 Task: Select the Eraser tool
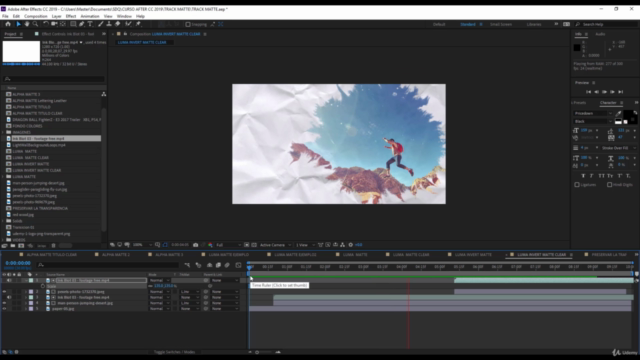[118, 24]
